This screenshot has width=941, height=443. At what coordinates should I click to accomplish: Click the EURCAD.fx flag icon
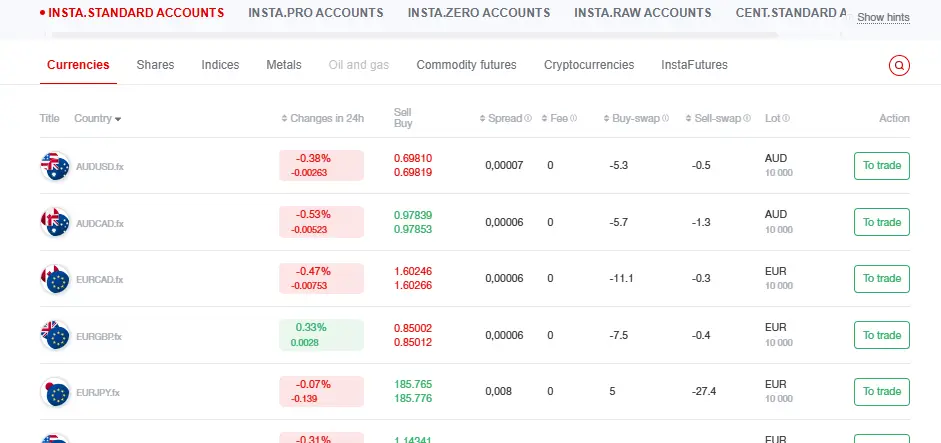click(x=55, y=279)
